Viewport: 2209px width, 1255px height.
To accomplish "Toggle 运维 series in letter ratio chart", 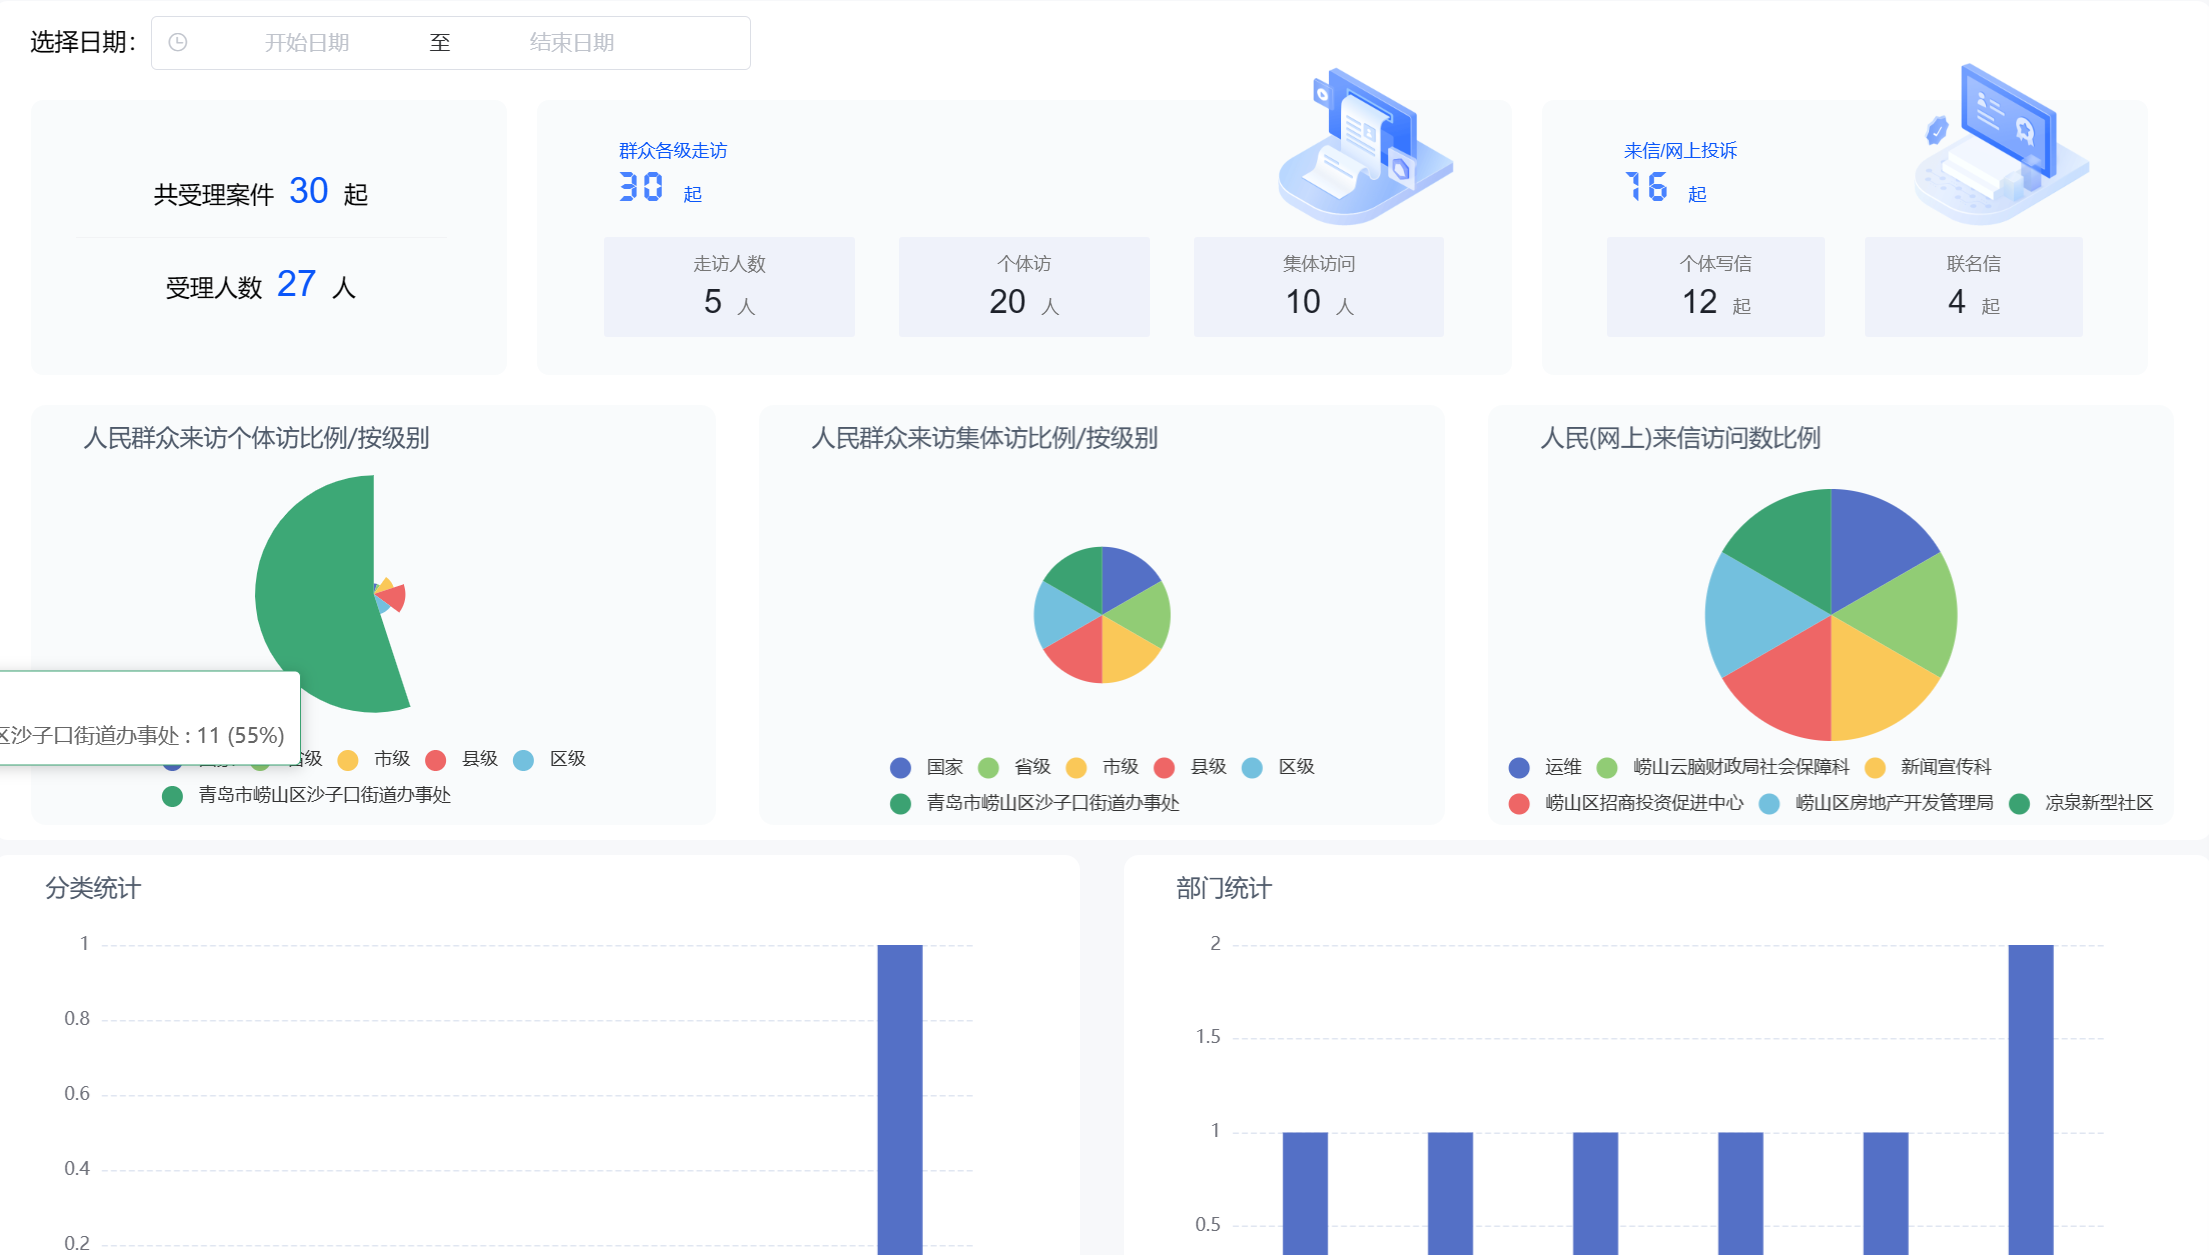I will pos(1562,767).
